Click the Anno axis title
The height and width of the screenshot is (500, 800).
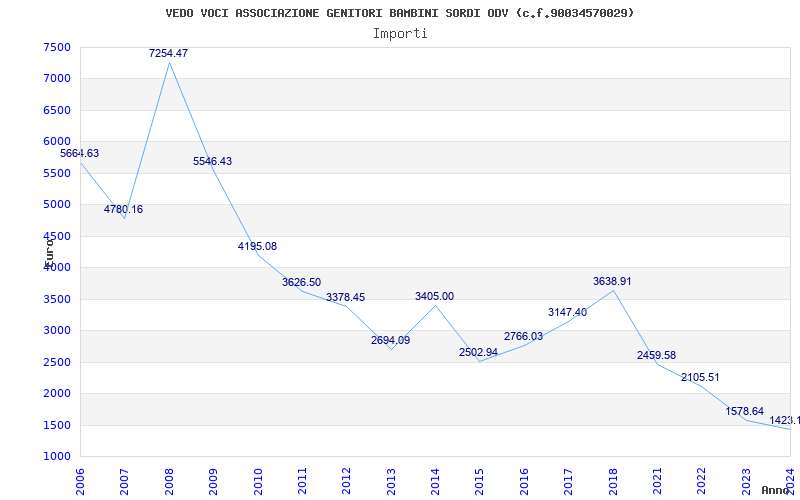pyautogui.click(x=776, y=490)
